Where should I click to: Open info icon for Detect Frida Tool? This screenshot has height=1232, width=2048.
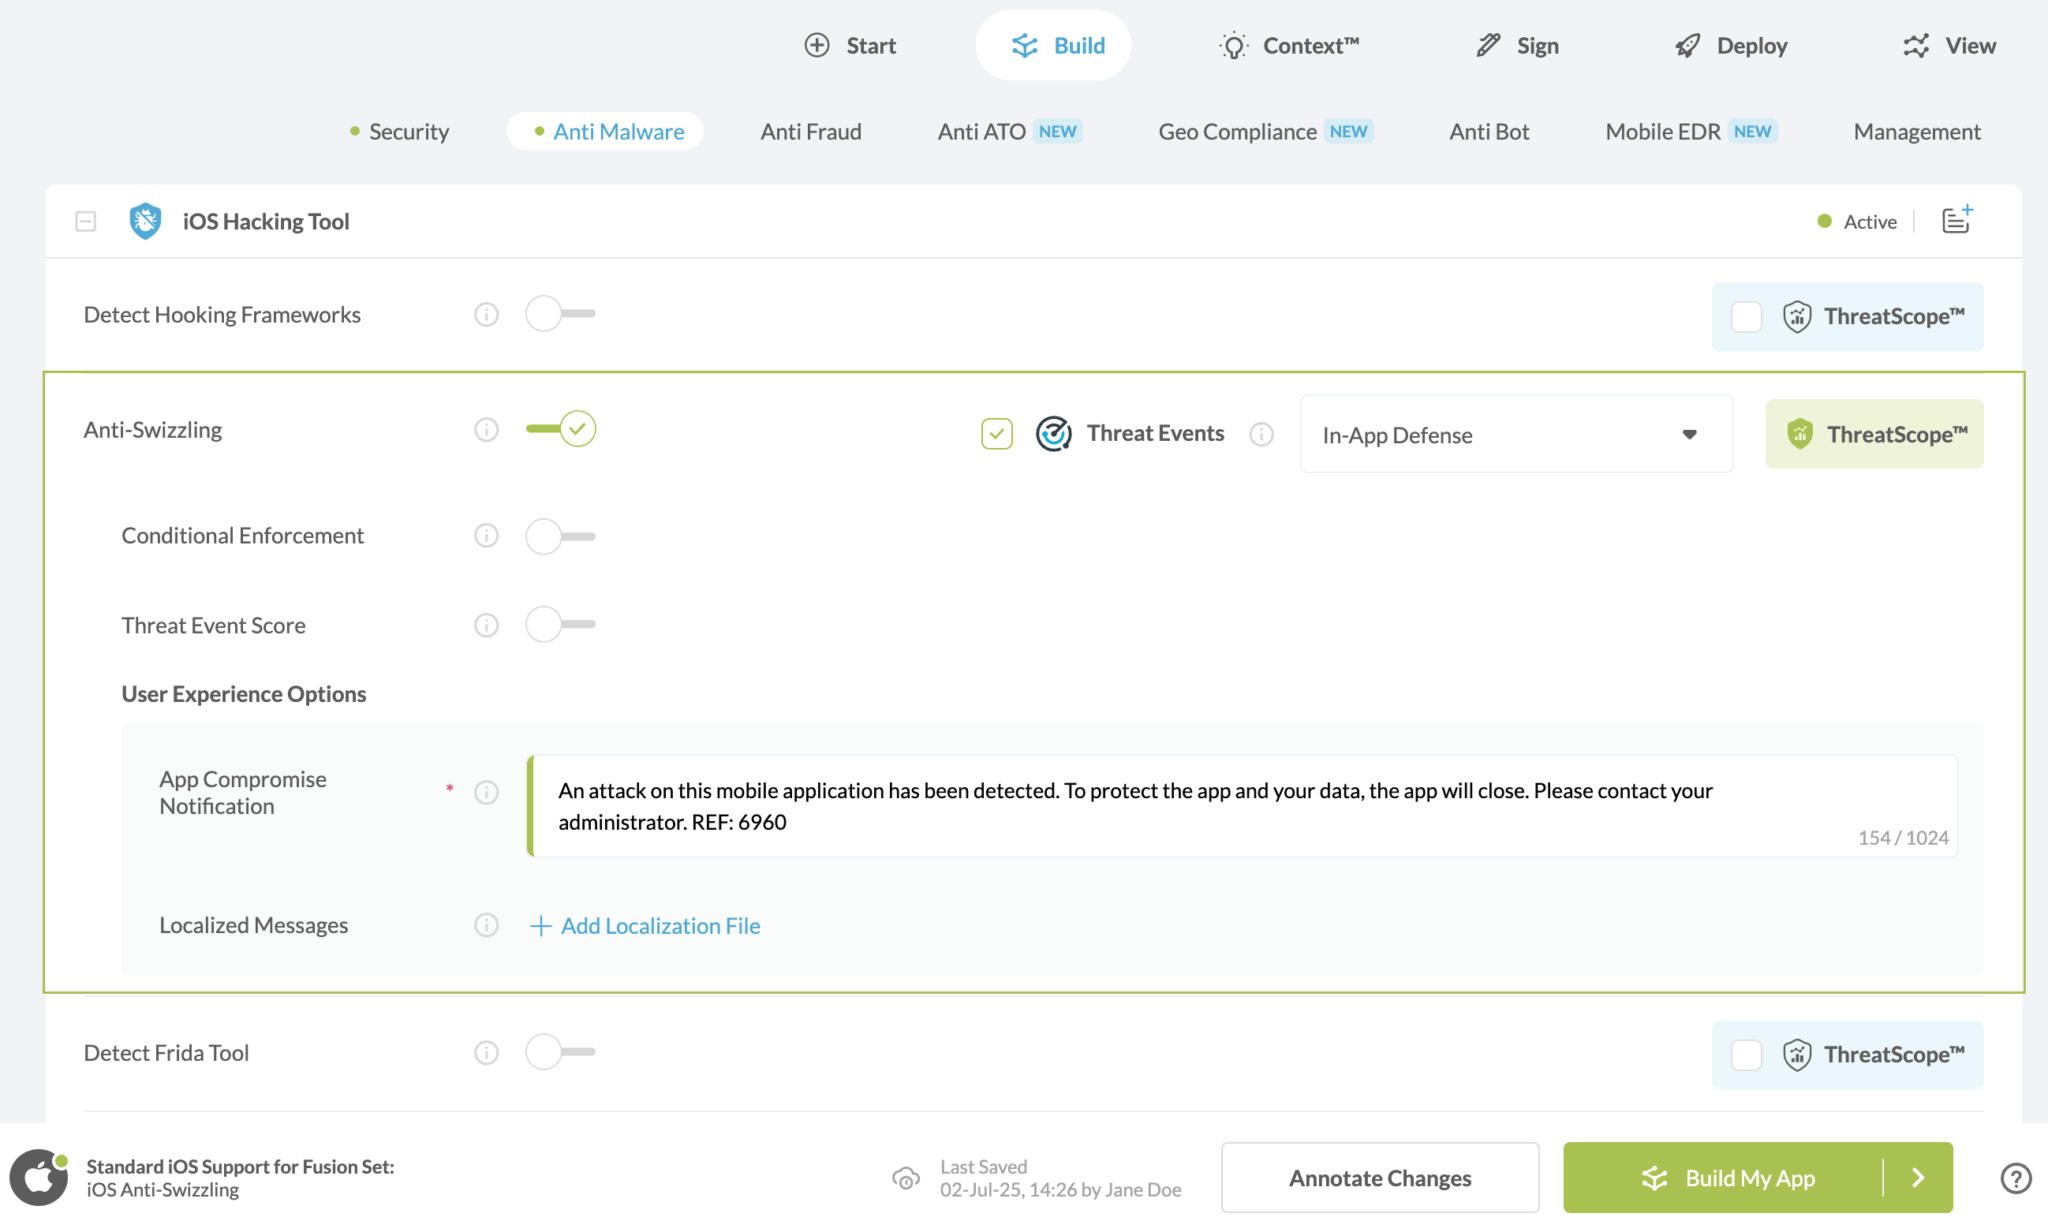pyautogui.click(x=486, y=1053)
